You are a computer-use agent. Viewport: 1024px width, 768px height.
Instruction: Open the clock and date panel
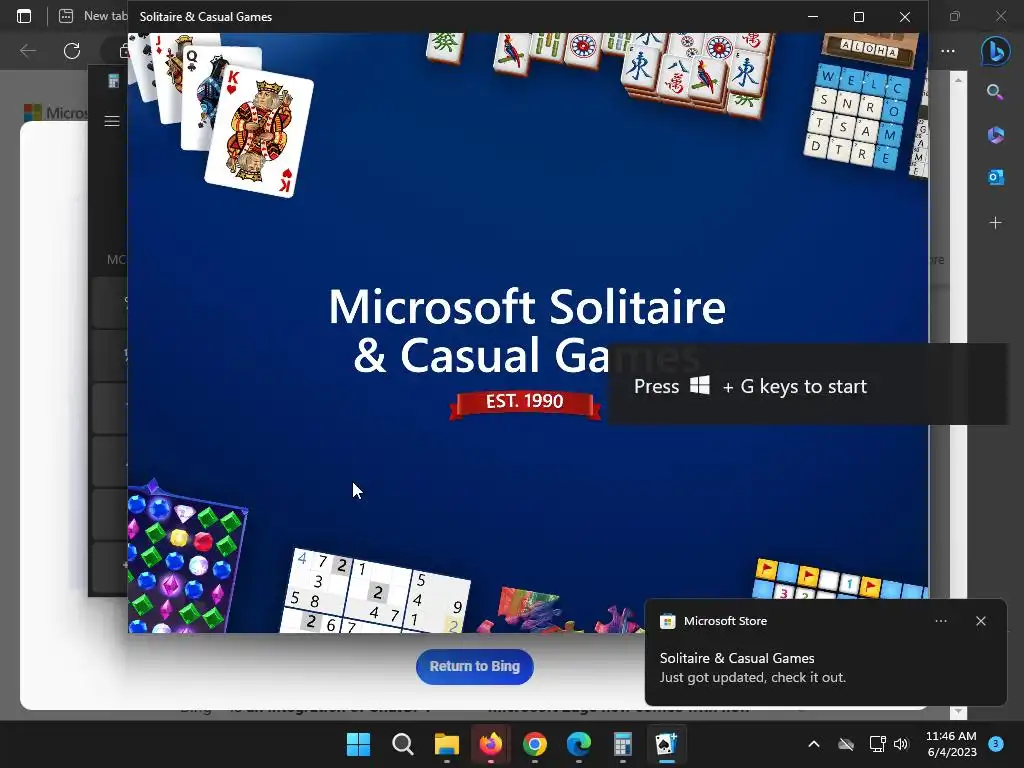[x=951, y=744]
